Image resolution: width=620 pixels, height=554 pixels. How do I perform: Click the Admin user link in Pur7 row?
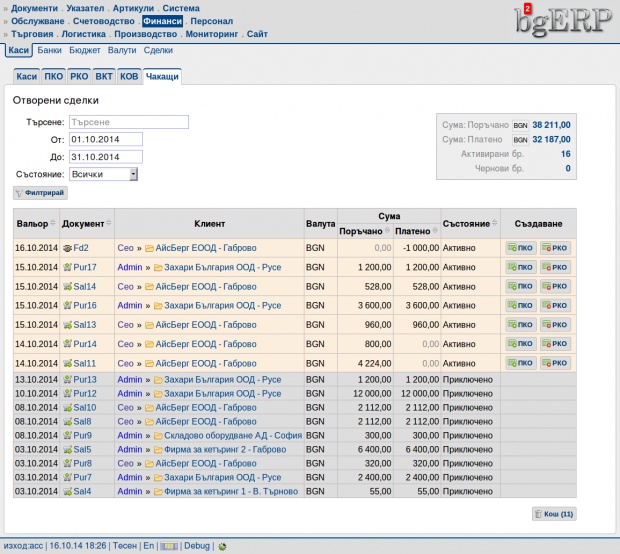pyautogui.click(x=130, y=478)
